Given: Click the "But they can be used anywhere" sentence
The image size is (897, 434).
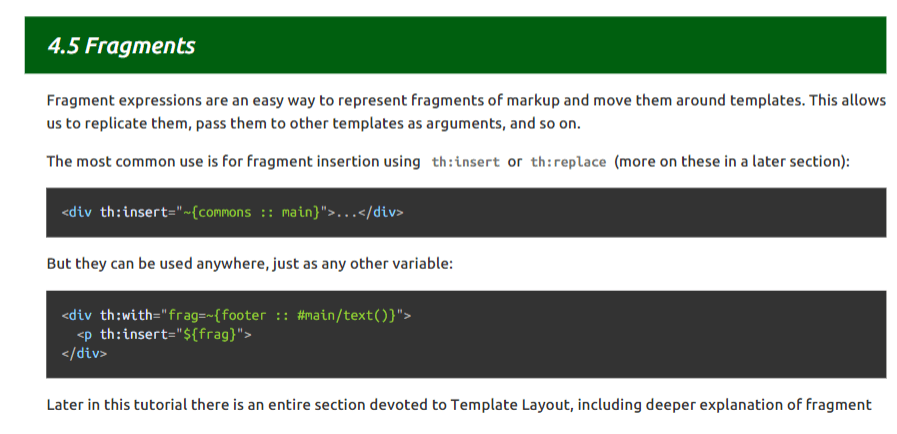Looking at the screenshot, I should point(160,264).
